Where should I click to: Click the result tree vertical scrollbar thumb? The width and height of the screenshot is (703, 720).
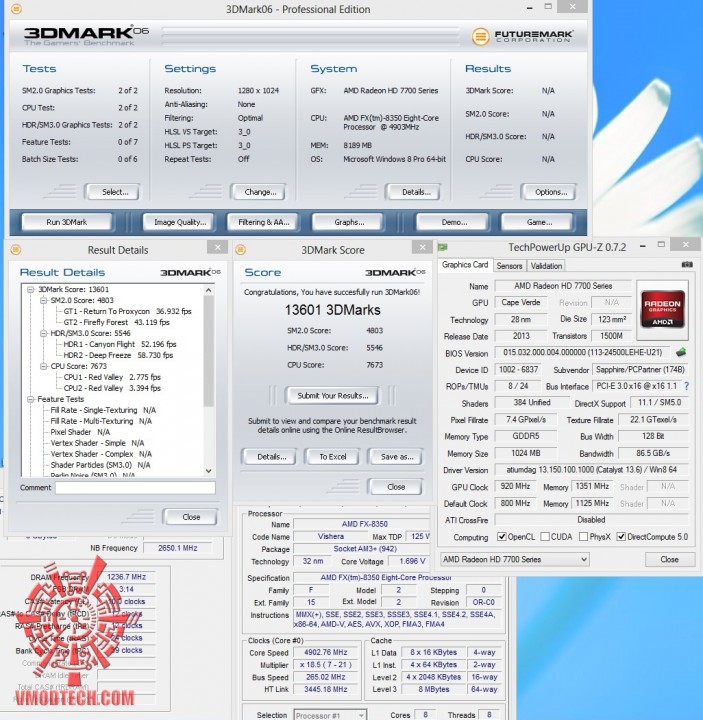[x=208, y=351]
